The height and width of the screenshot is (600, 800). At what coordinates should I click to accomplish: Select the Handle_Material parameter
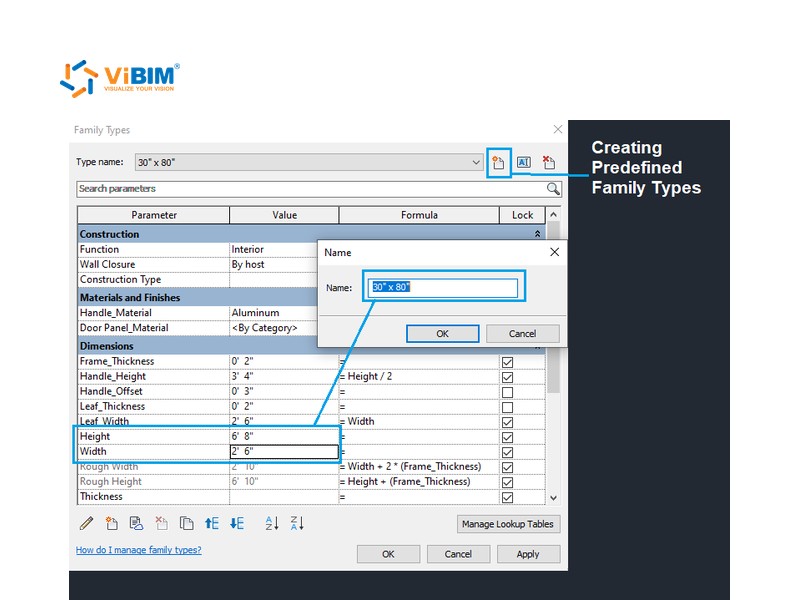click(x=154, y=313)
